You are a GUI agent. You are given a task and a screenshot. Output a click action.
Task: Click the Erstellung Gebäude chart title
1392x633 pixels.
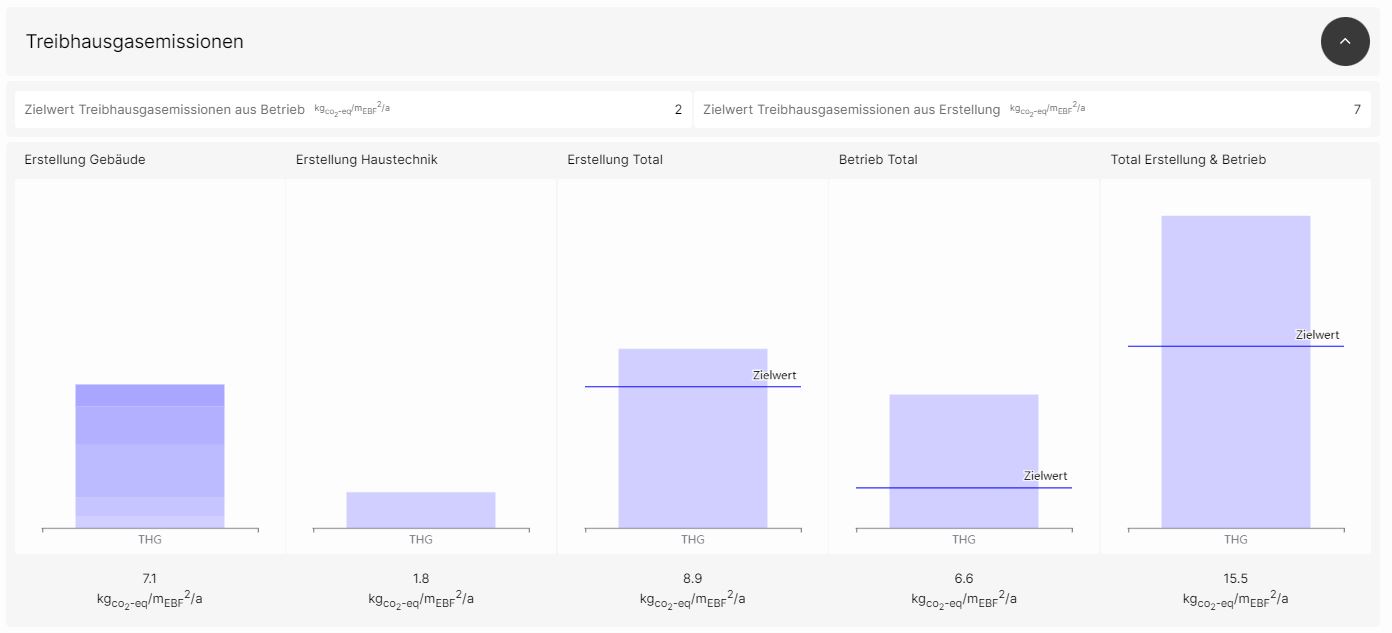[85, 160]
